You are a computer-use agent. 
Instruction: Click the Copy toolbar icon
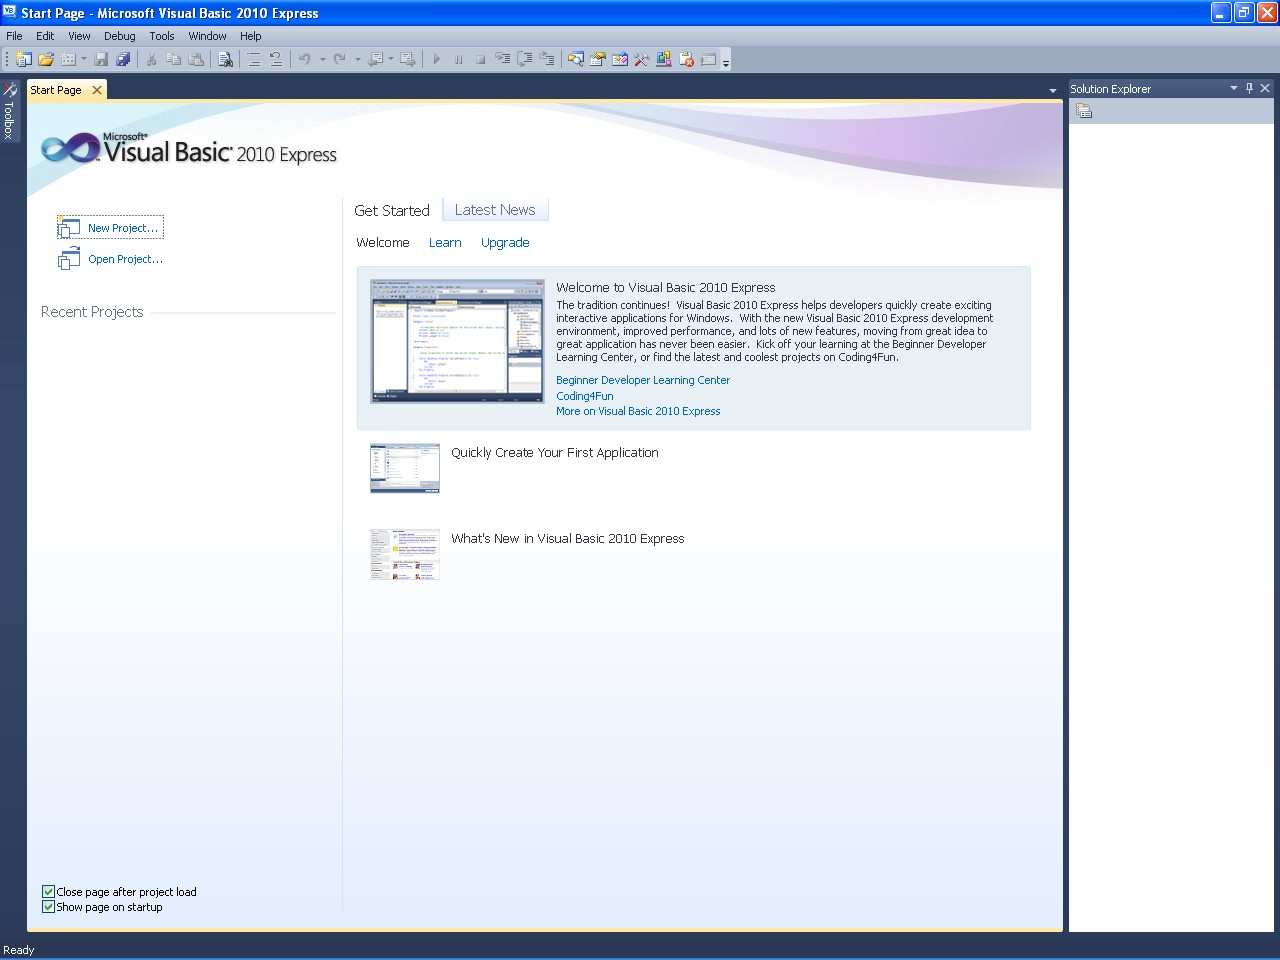pyautogui.click(x=173, y=59)
